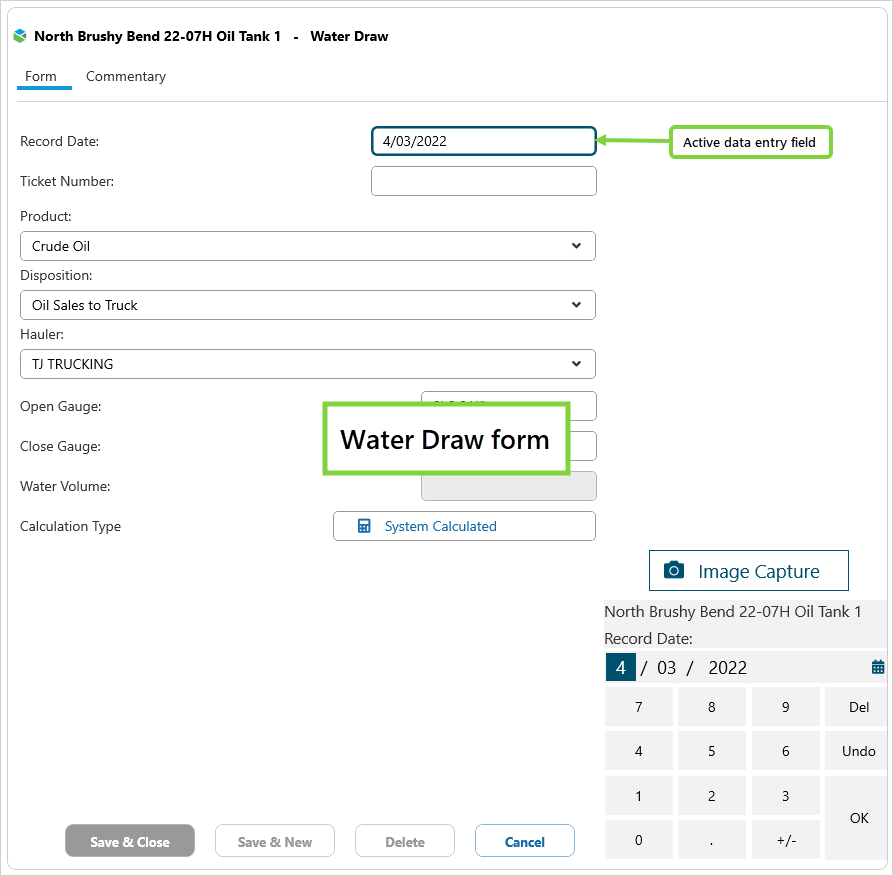The image size is (893, 876).
Task: Click the camera icon for Image Capture
Action: pyautogui.click(x=675, y=571)
